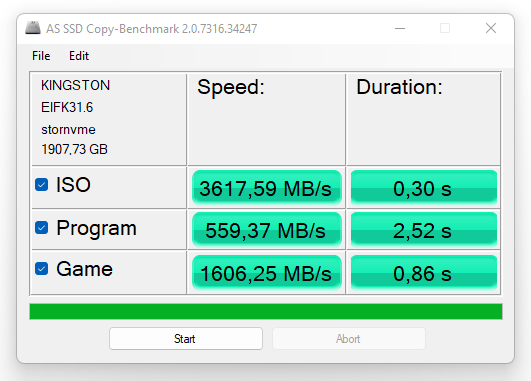
Task: Select the Game speed result 1606,25 MB/s
Action: coord(267,273)
